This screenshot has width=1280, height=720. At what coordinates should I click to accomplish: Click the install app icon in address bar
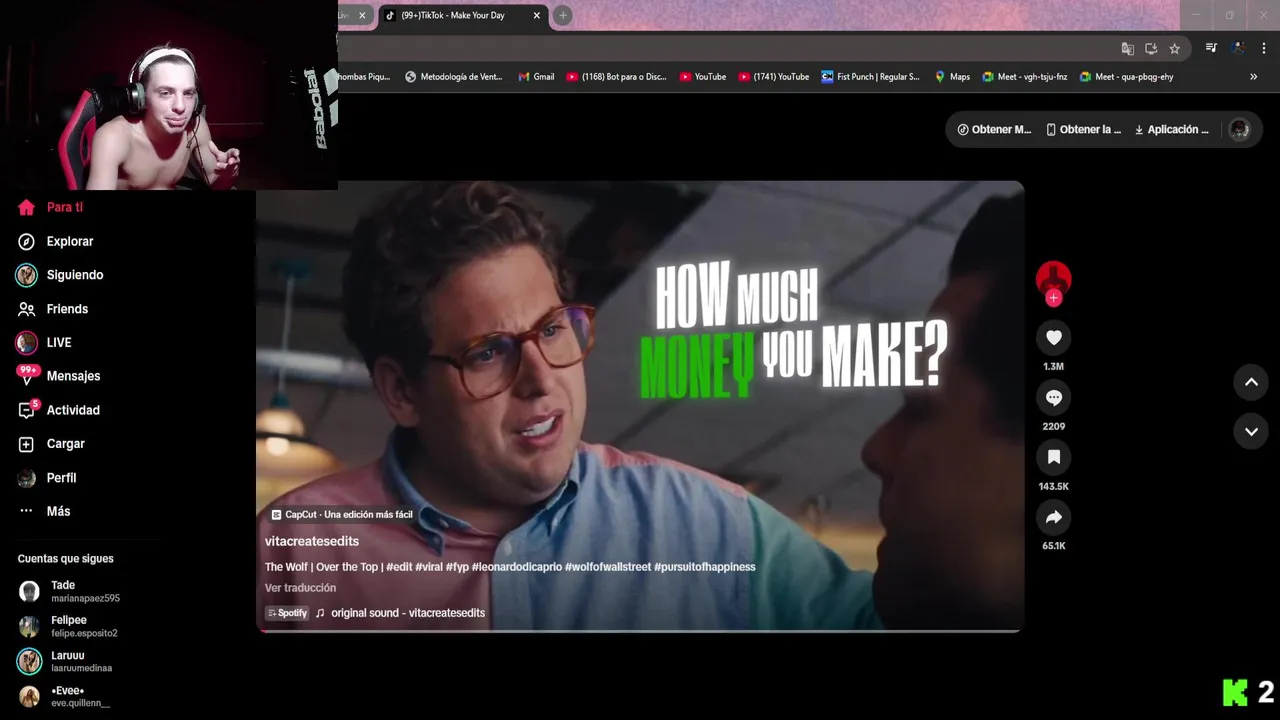coord(1151,48)
